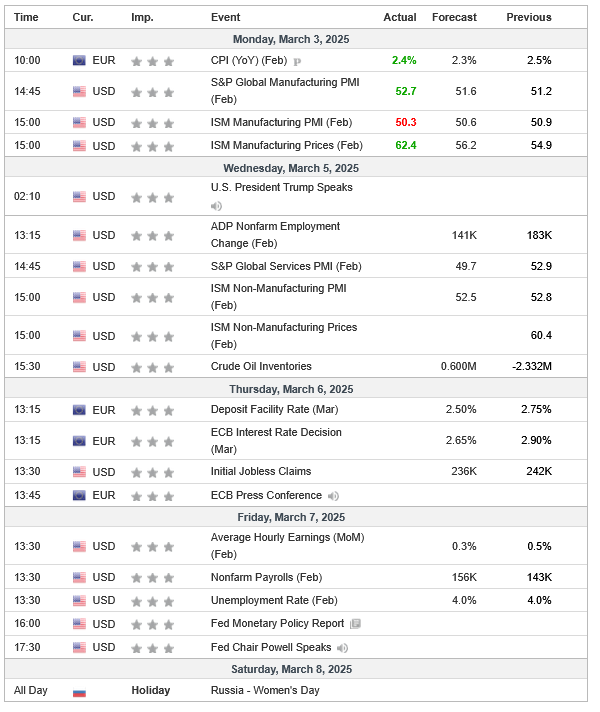Click the forecast value 0.600M
This screenshot has height=712, width=600.
click(x=458, y=366)
